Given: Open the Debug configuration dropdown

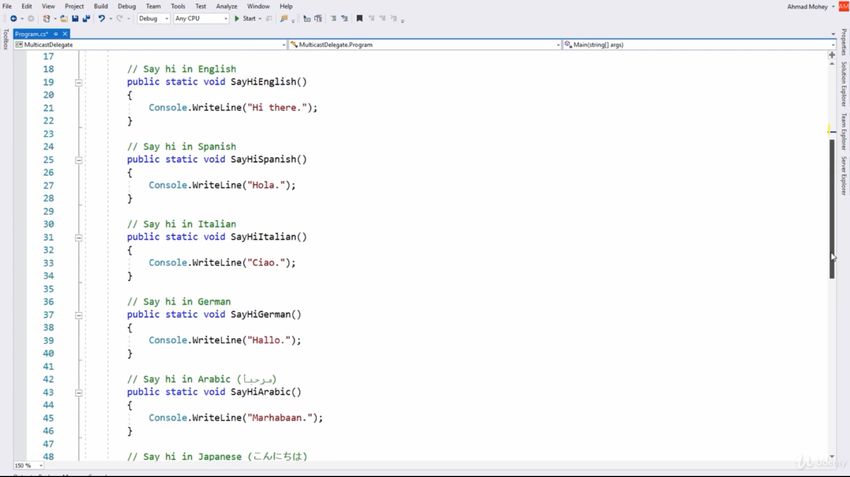Looking at the screenshot, I should pyautogui.click(x=153, y=18).
